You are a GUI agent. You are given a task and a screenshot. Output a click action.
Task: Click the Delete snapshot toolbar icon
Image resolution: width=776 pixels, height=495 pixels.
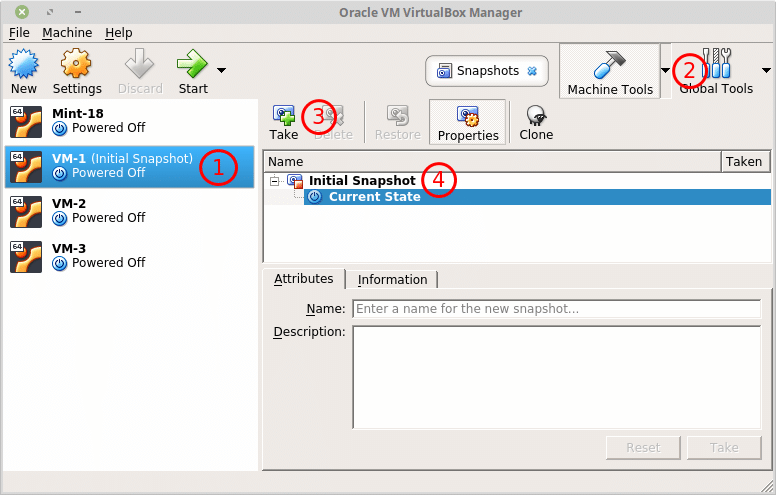[x=334, y=115]
